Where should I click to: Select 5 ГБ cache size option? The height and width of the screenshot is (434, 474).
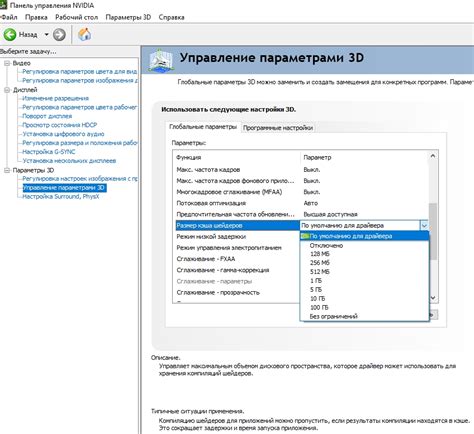[364, 290]
